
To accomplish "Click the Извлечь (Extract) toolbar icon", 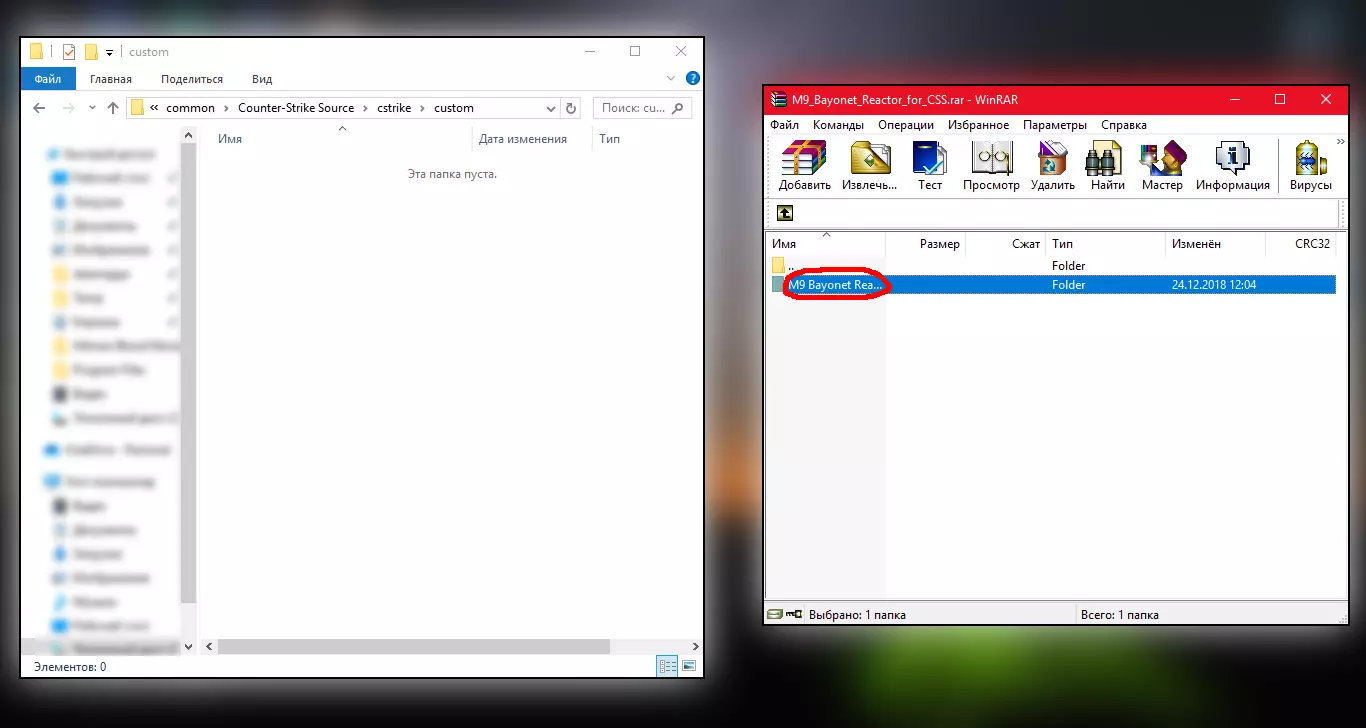I will [870, 158].
